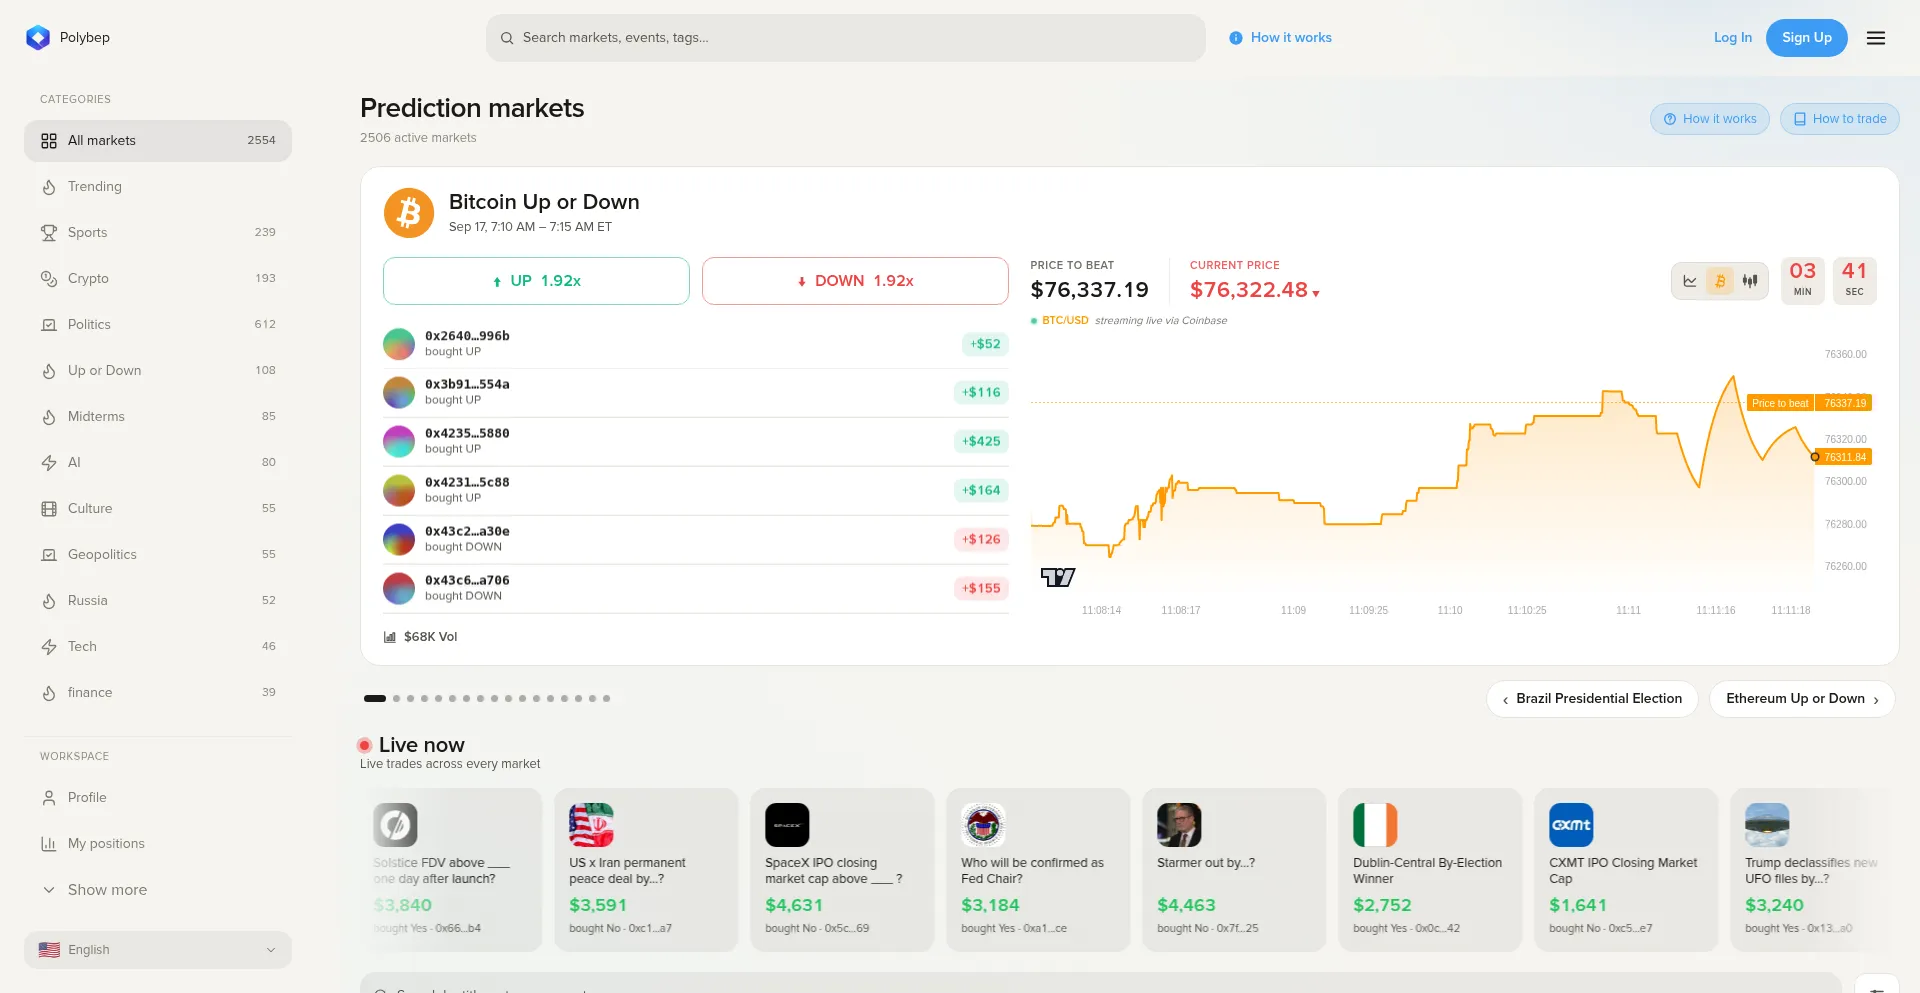Click the Trending flame icon
Image resolution: width=1920 pixels, height=993 pixels.
coord(49,187)
